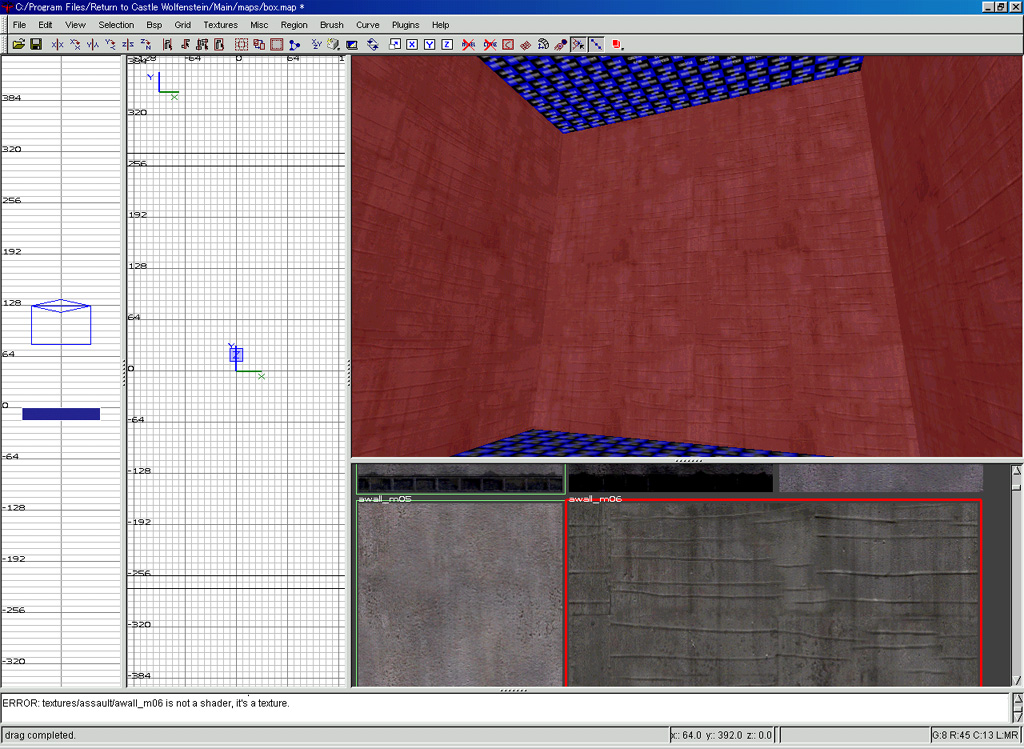This screenshot has height=749, width=1024.
Task: Rotate the selection around the Z axis
Action: tap(146, 44)
